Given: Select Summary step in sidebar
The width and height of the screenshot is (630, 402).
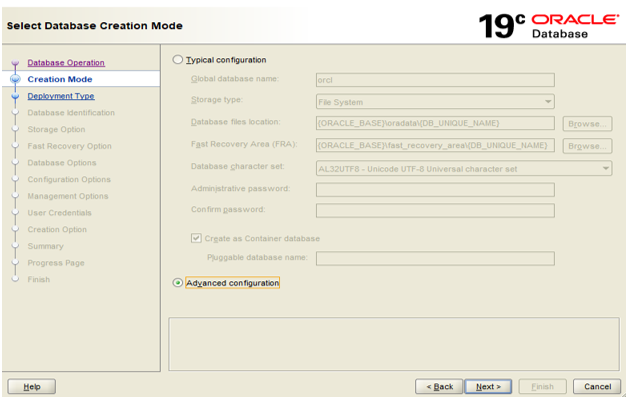Looking at the screenshot, I should tap(45, 246).
